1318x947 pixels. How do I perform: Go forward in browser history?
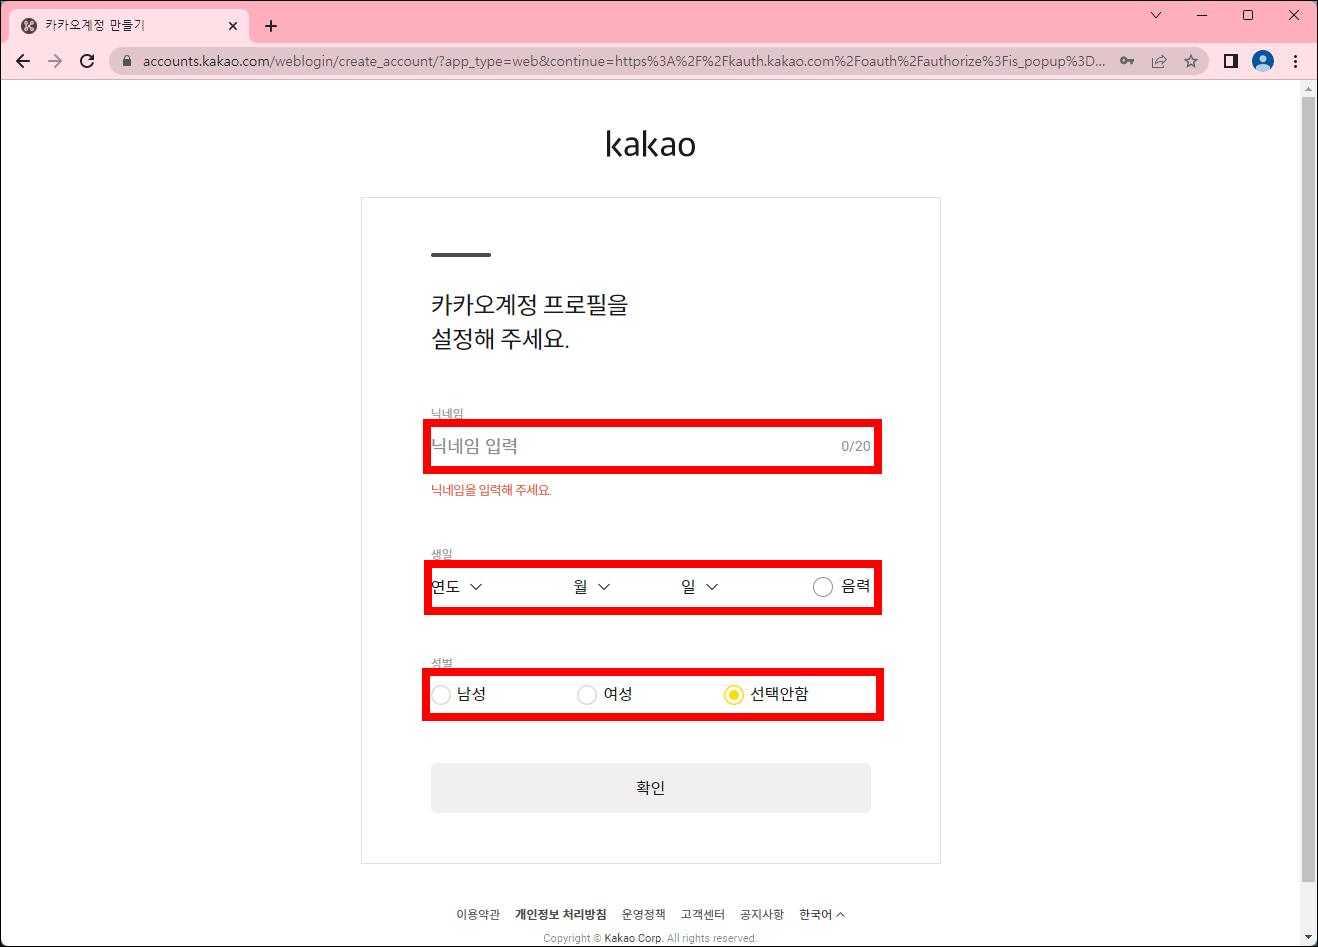pyautogui.click(x=55, y=61)
